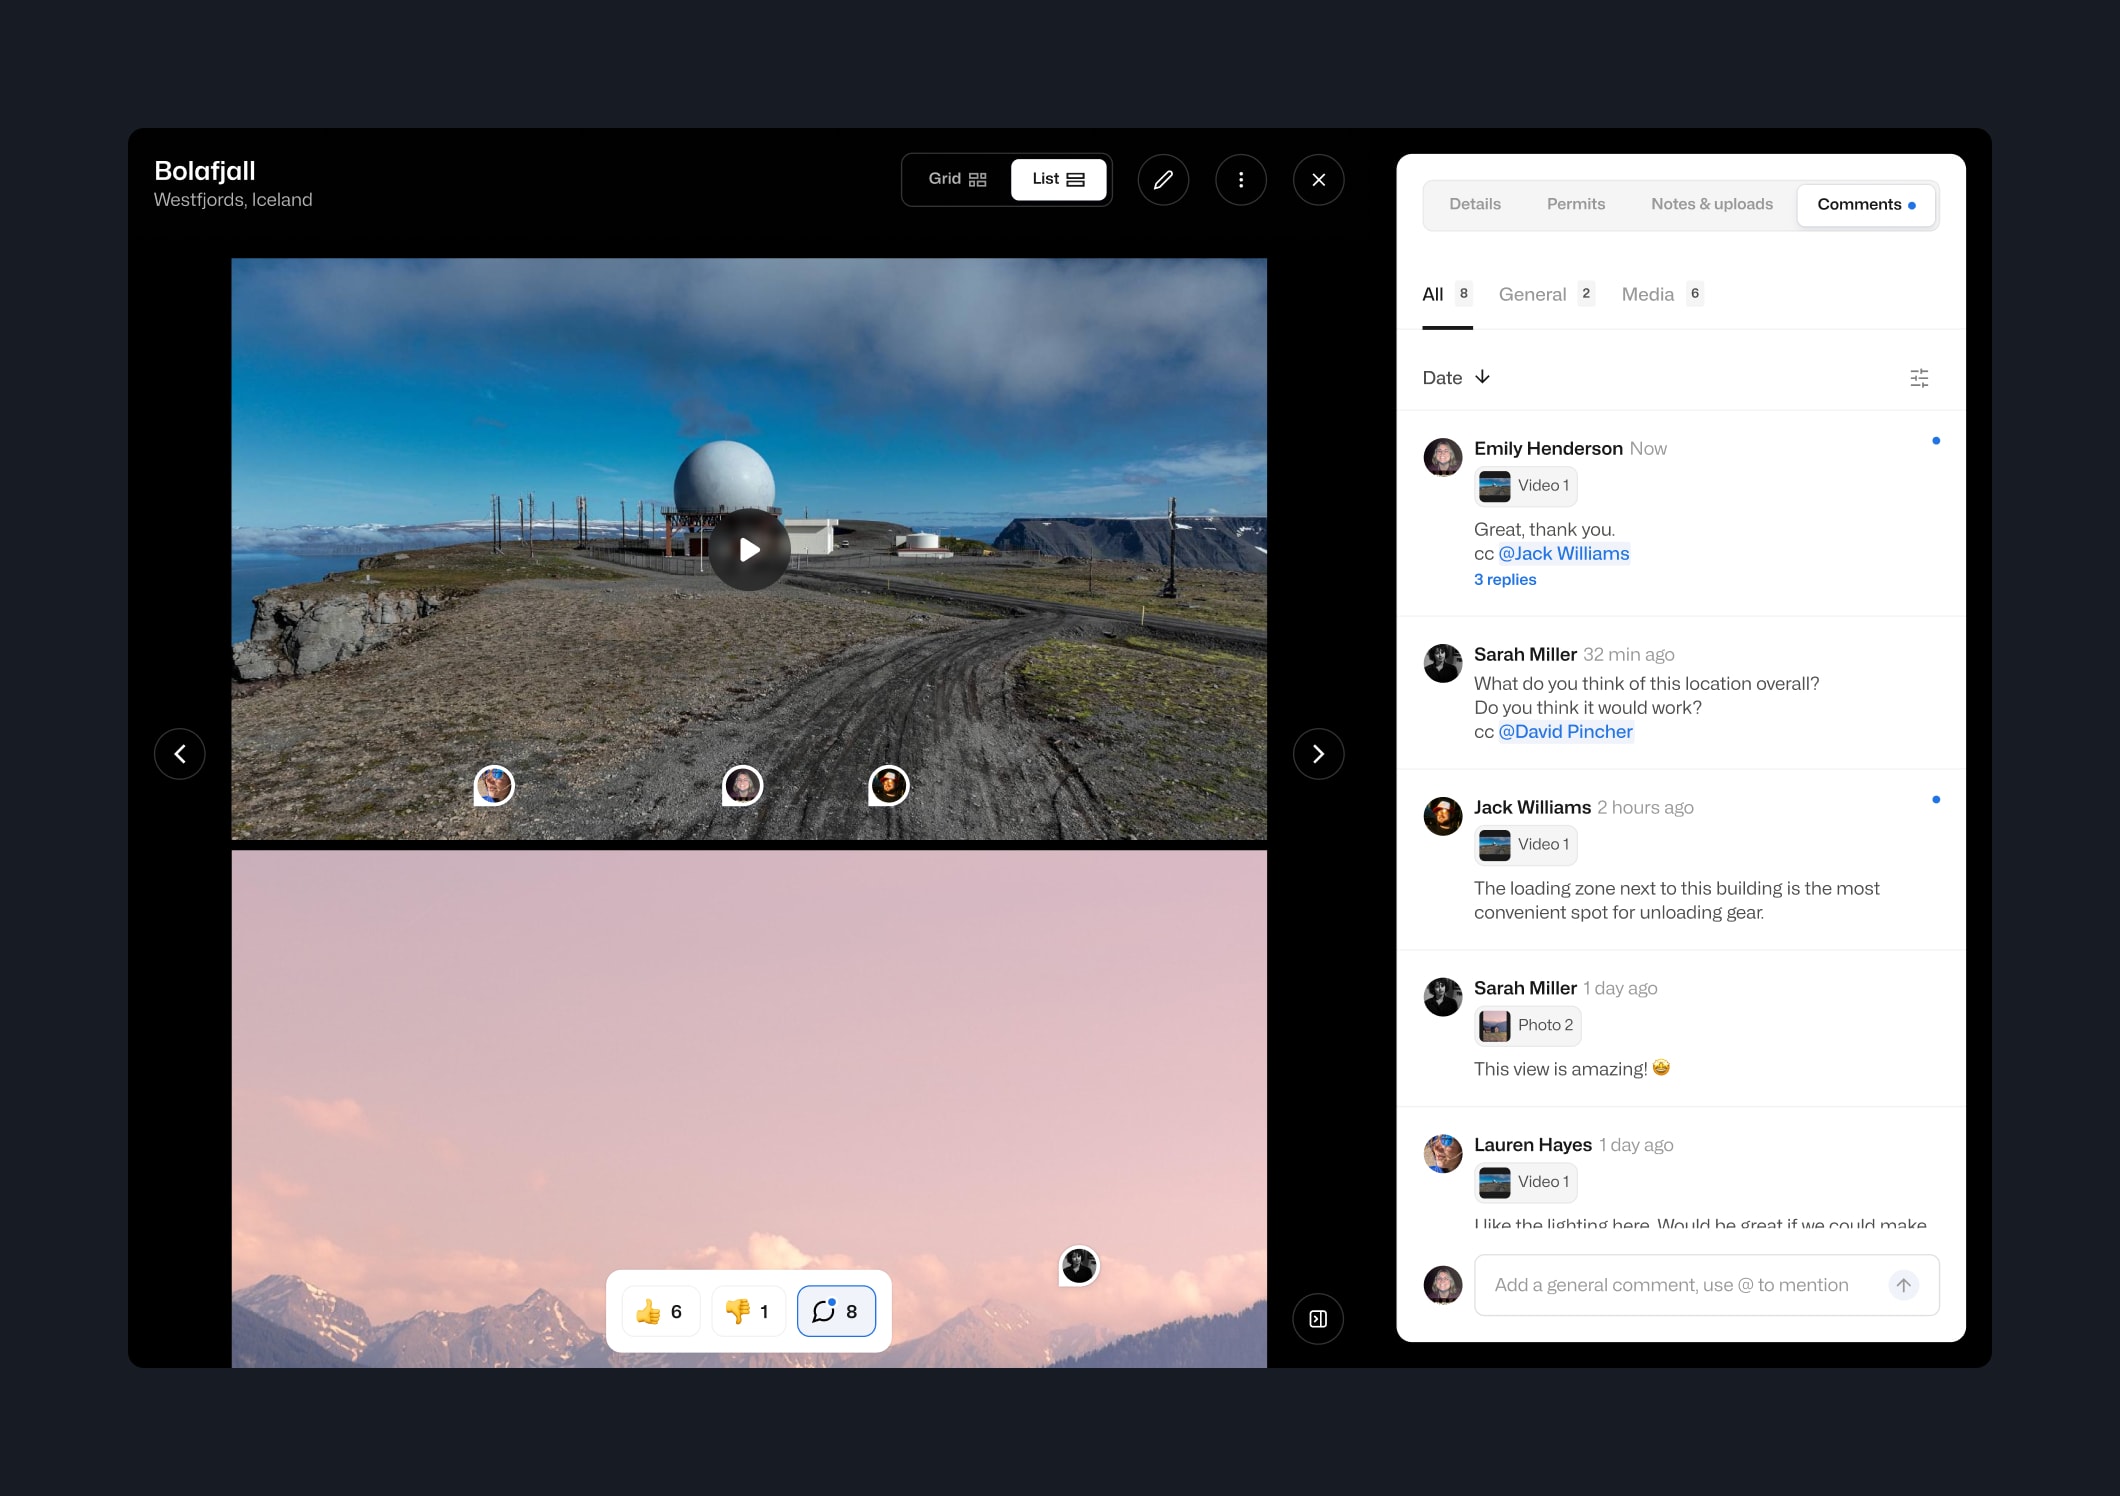Open Video 1 chip in Emily Henderson's comment

click(x=1525, y=486)
